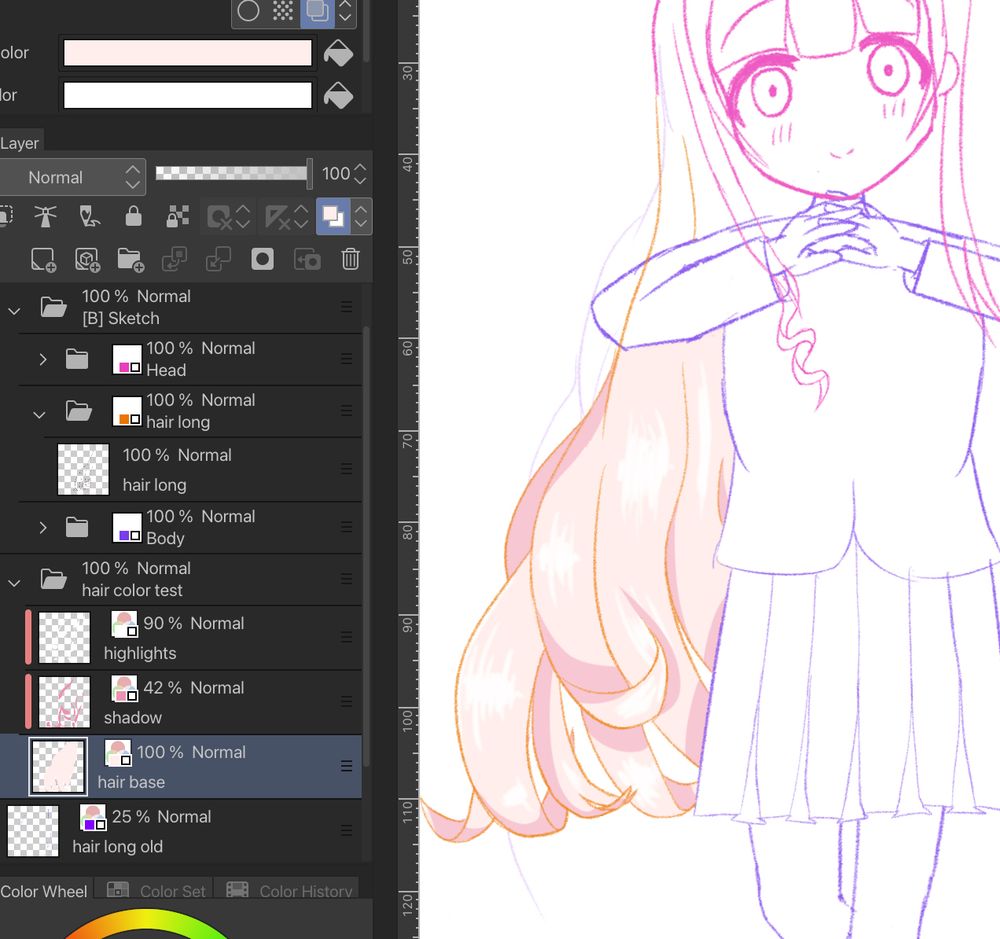Create a layer mask

pyautogui.click(x=262, y=259)
